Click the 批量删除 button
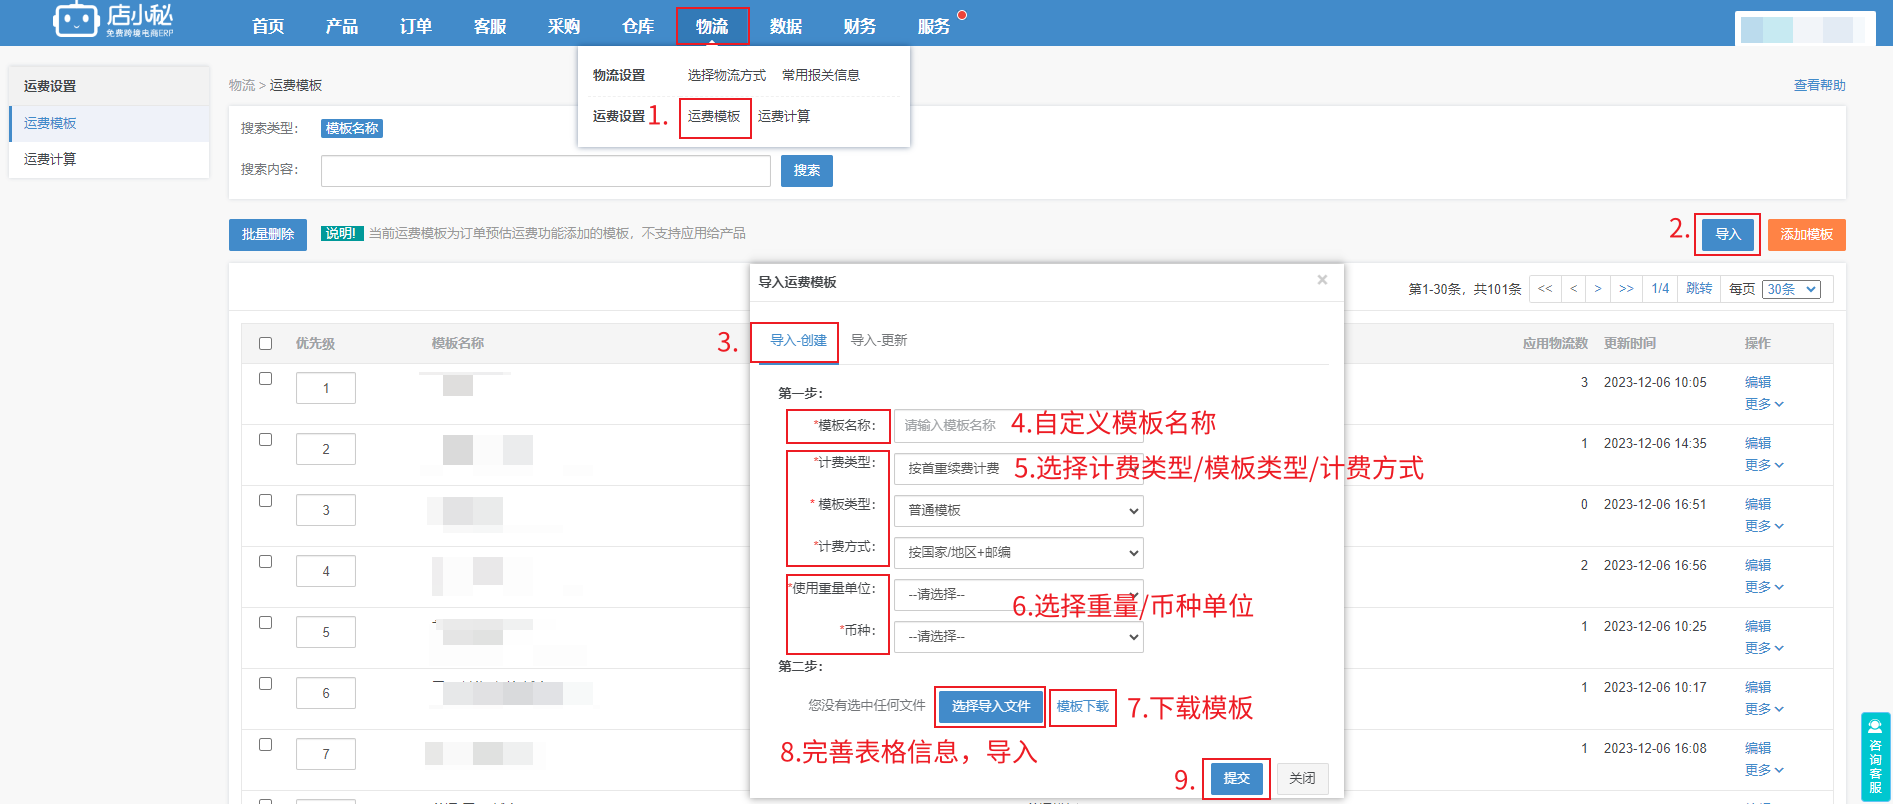1893x804 pixels. [x=268, y=235]
